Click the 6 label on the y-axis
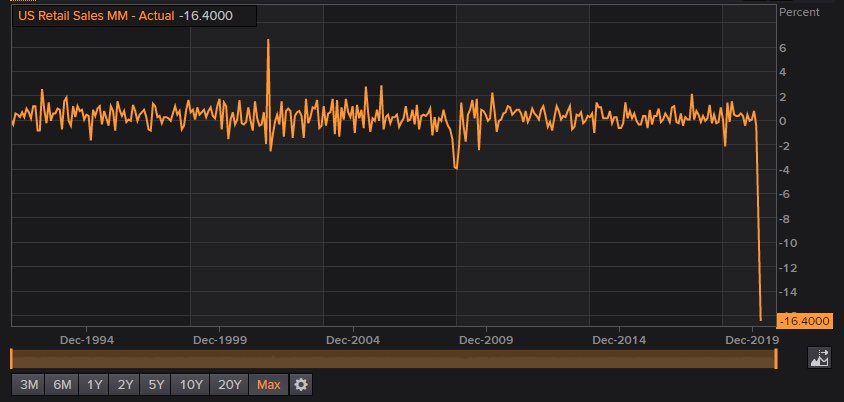 [x=783, y=48]
